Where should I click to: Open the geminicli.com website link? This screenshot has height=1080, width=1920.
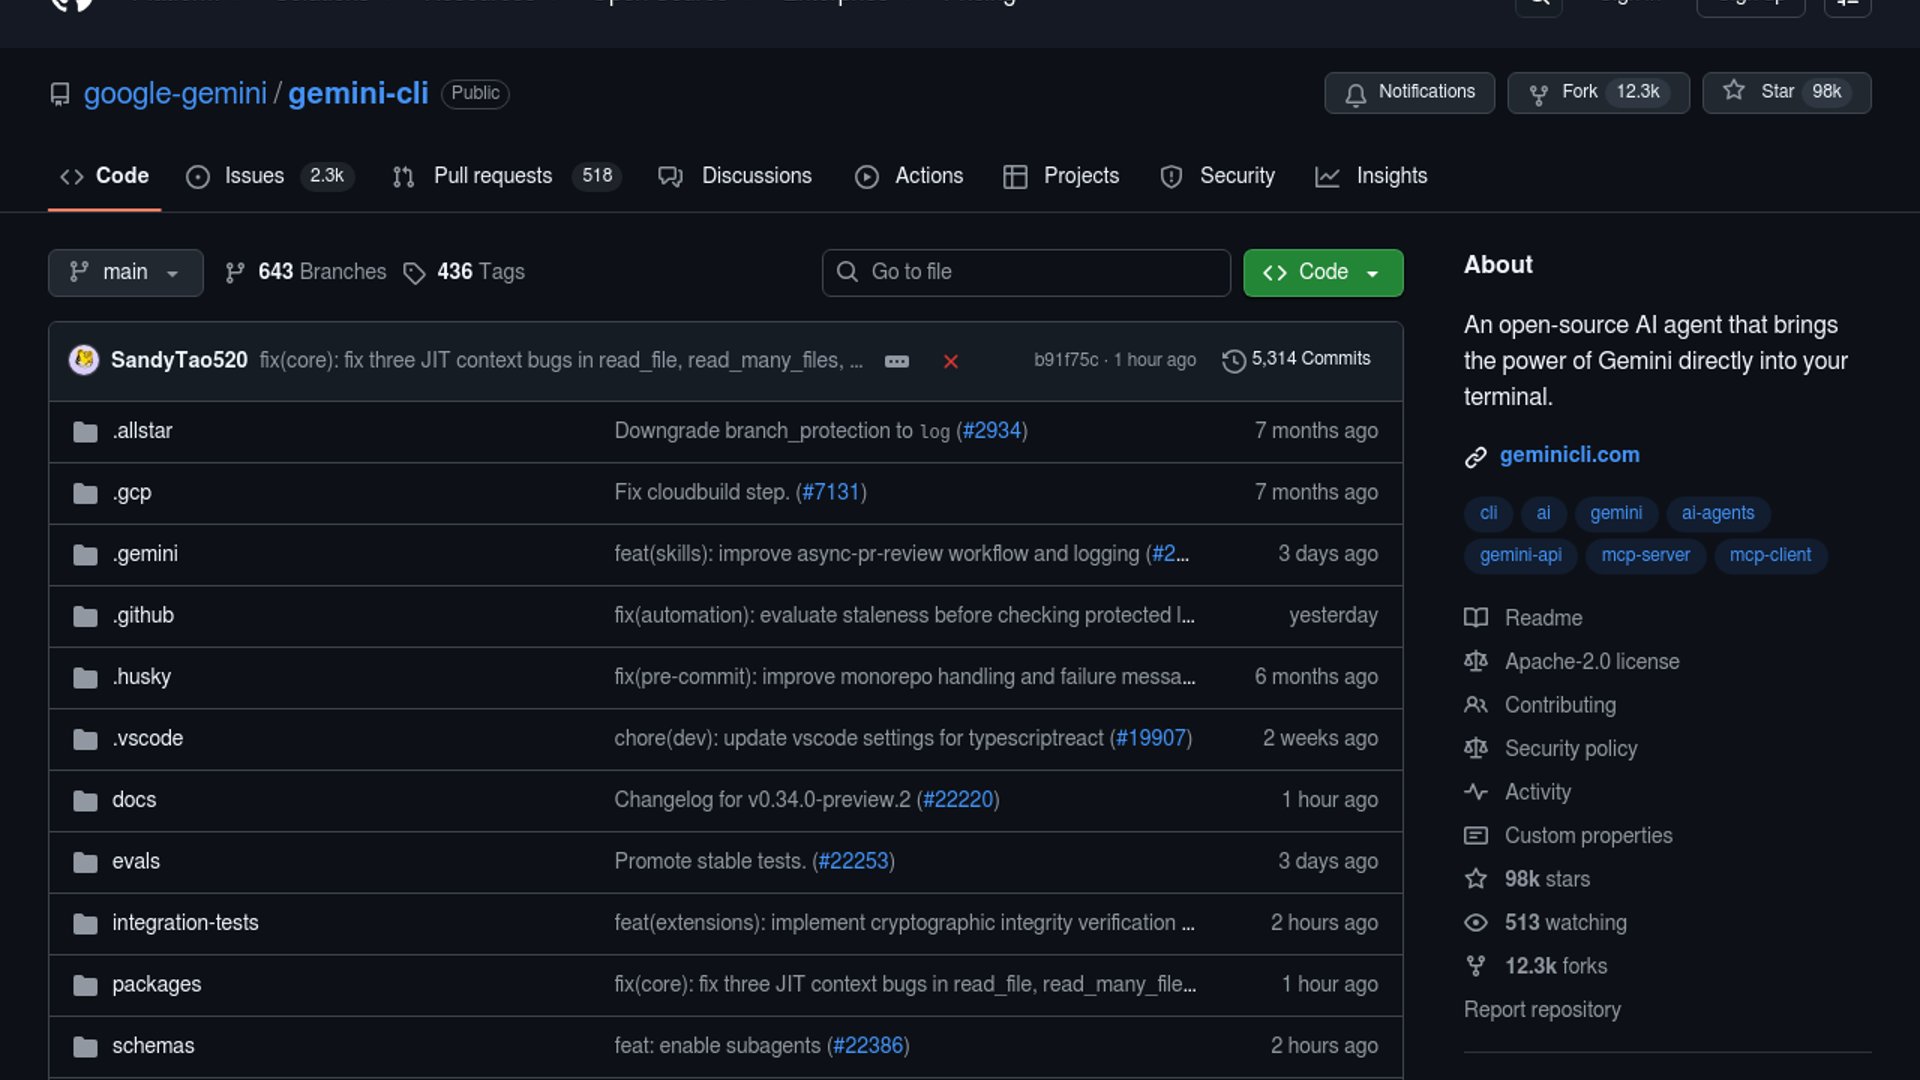point(1569,455)
